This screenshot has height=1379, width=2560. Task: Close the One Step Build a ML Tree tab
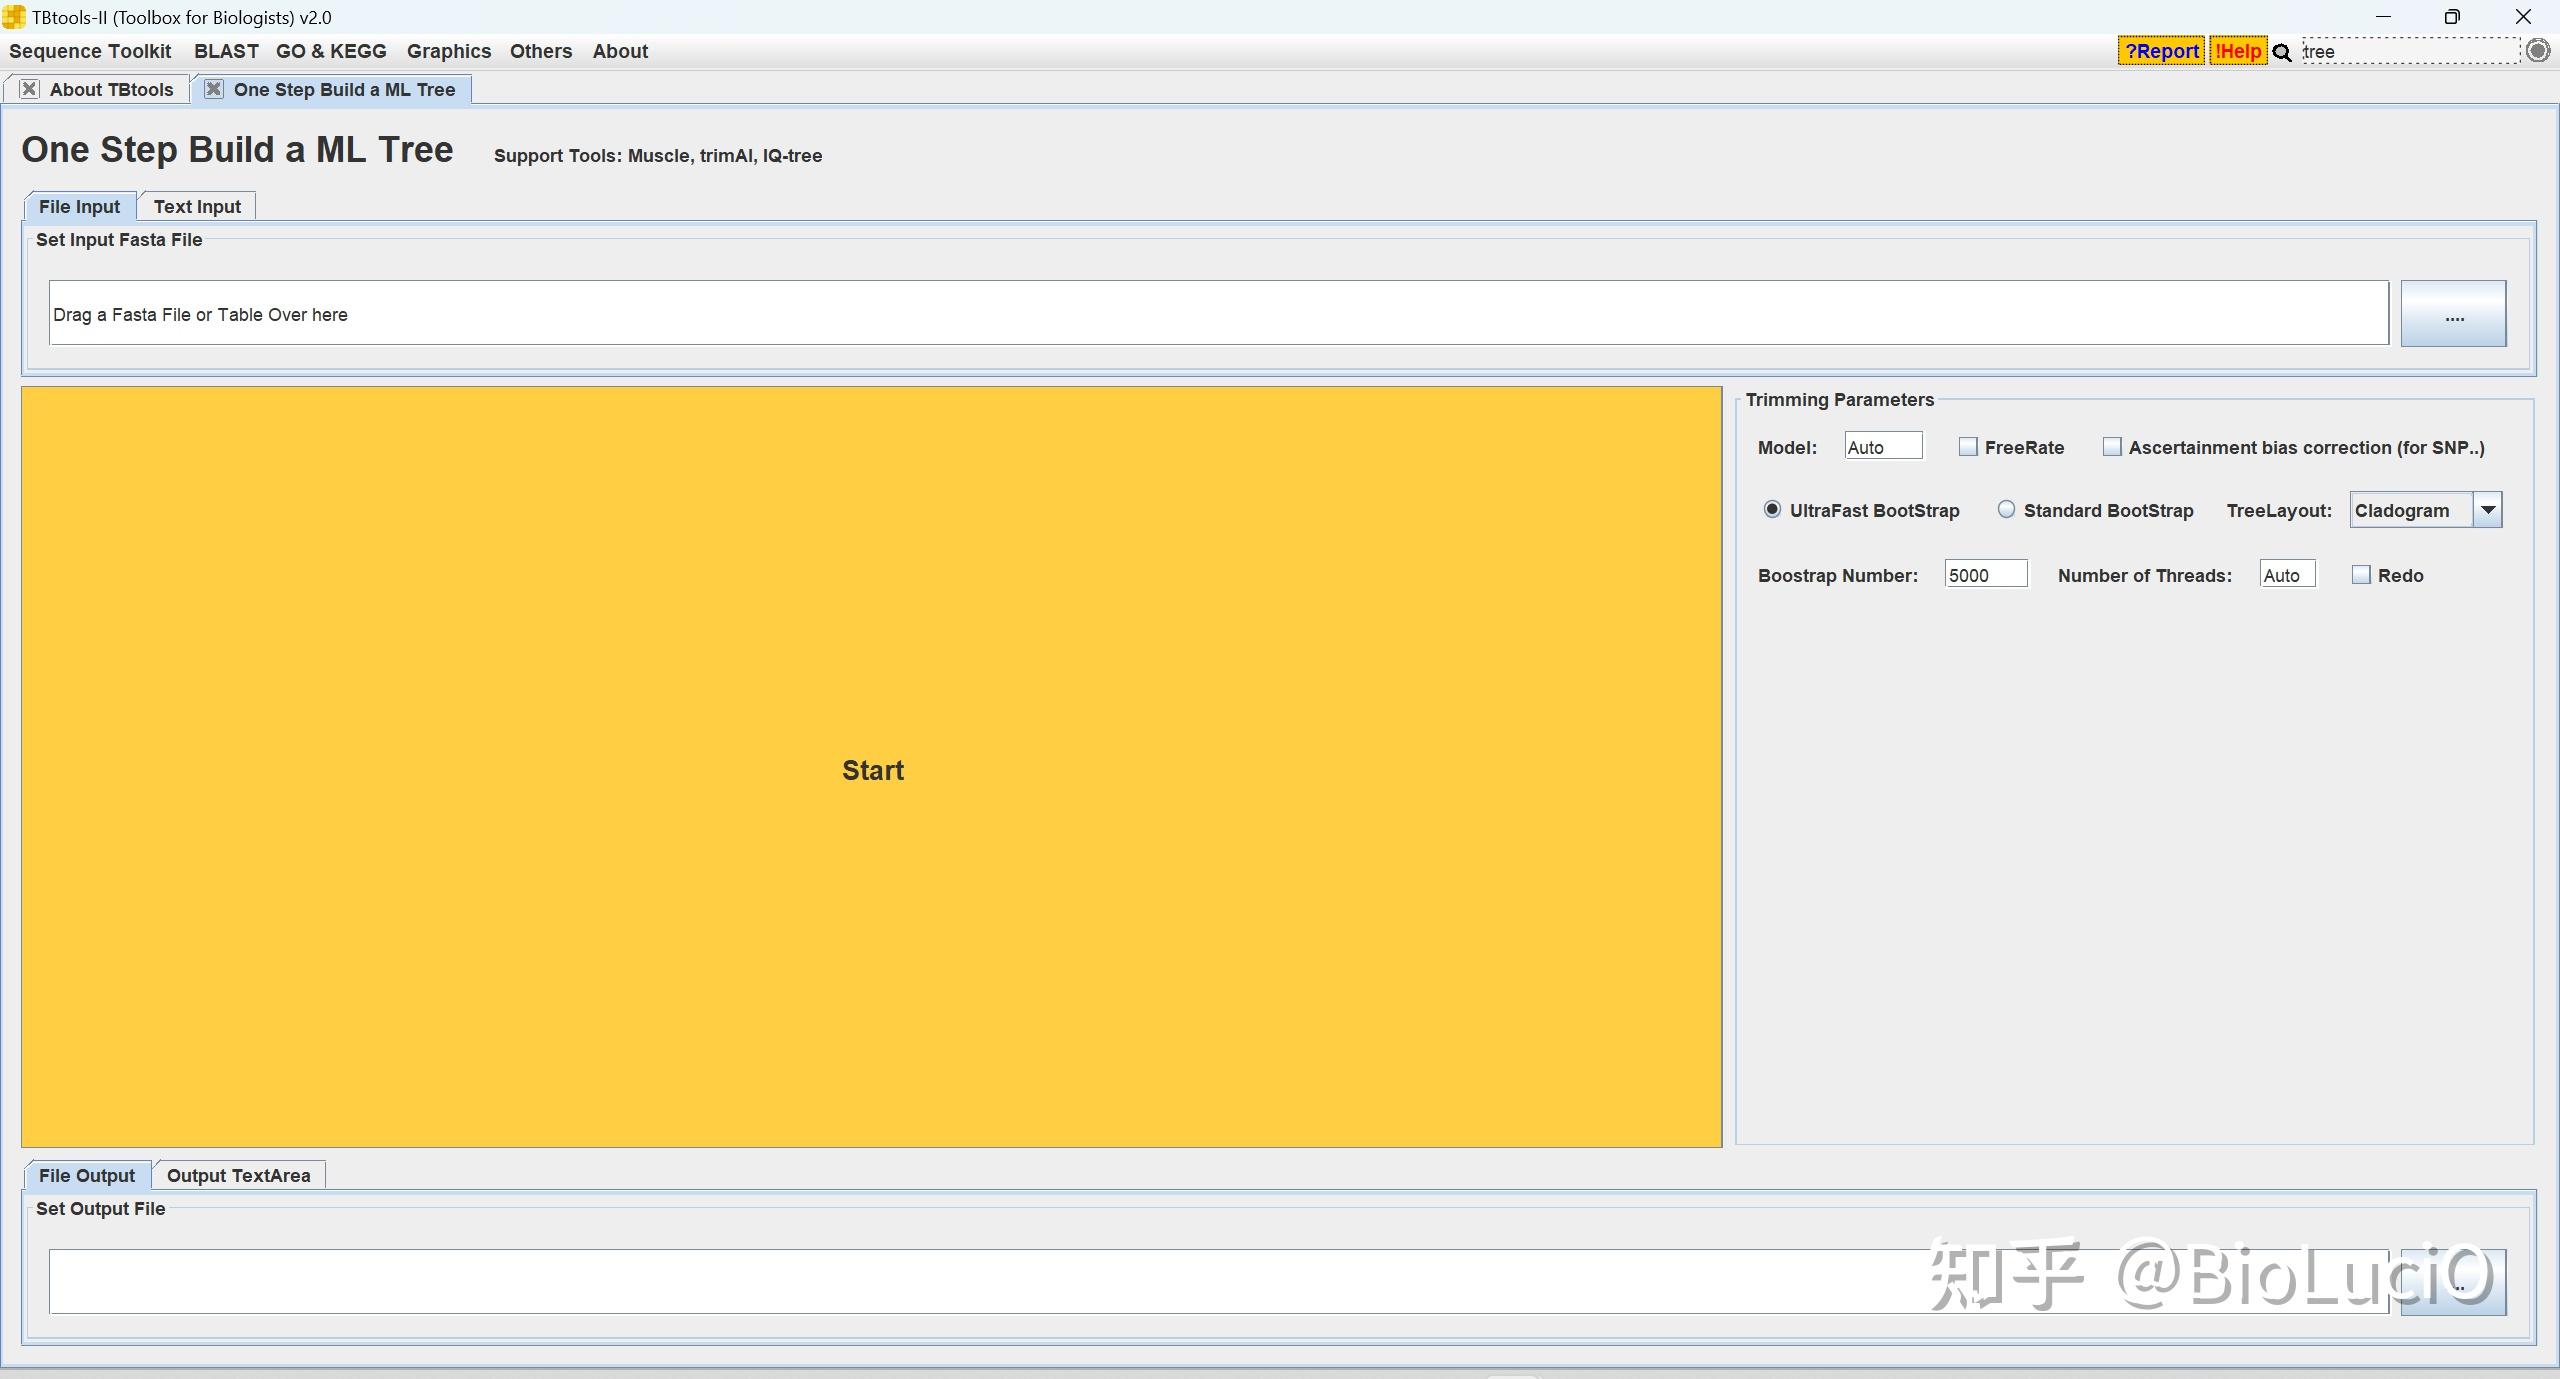(x=213, y=89)
